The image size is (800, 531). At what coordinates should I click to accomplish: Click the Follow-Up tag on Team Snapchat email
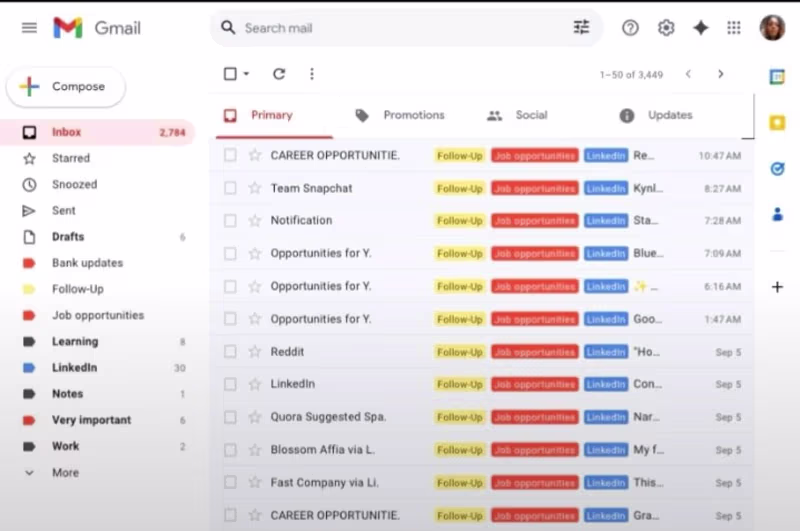click(x=460, y=188)
